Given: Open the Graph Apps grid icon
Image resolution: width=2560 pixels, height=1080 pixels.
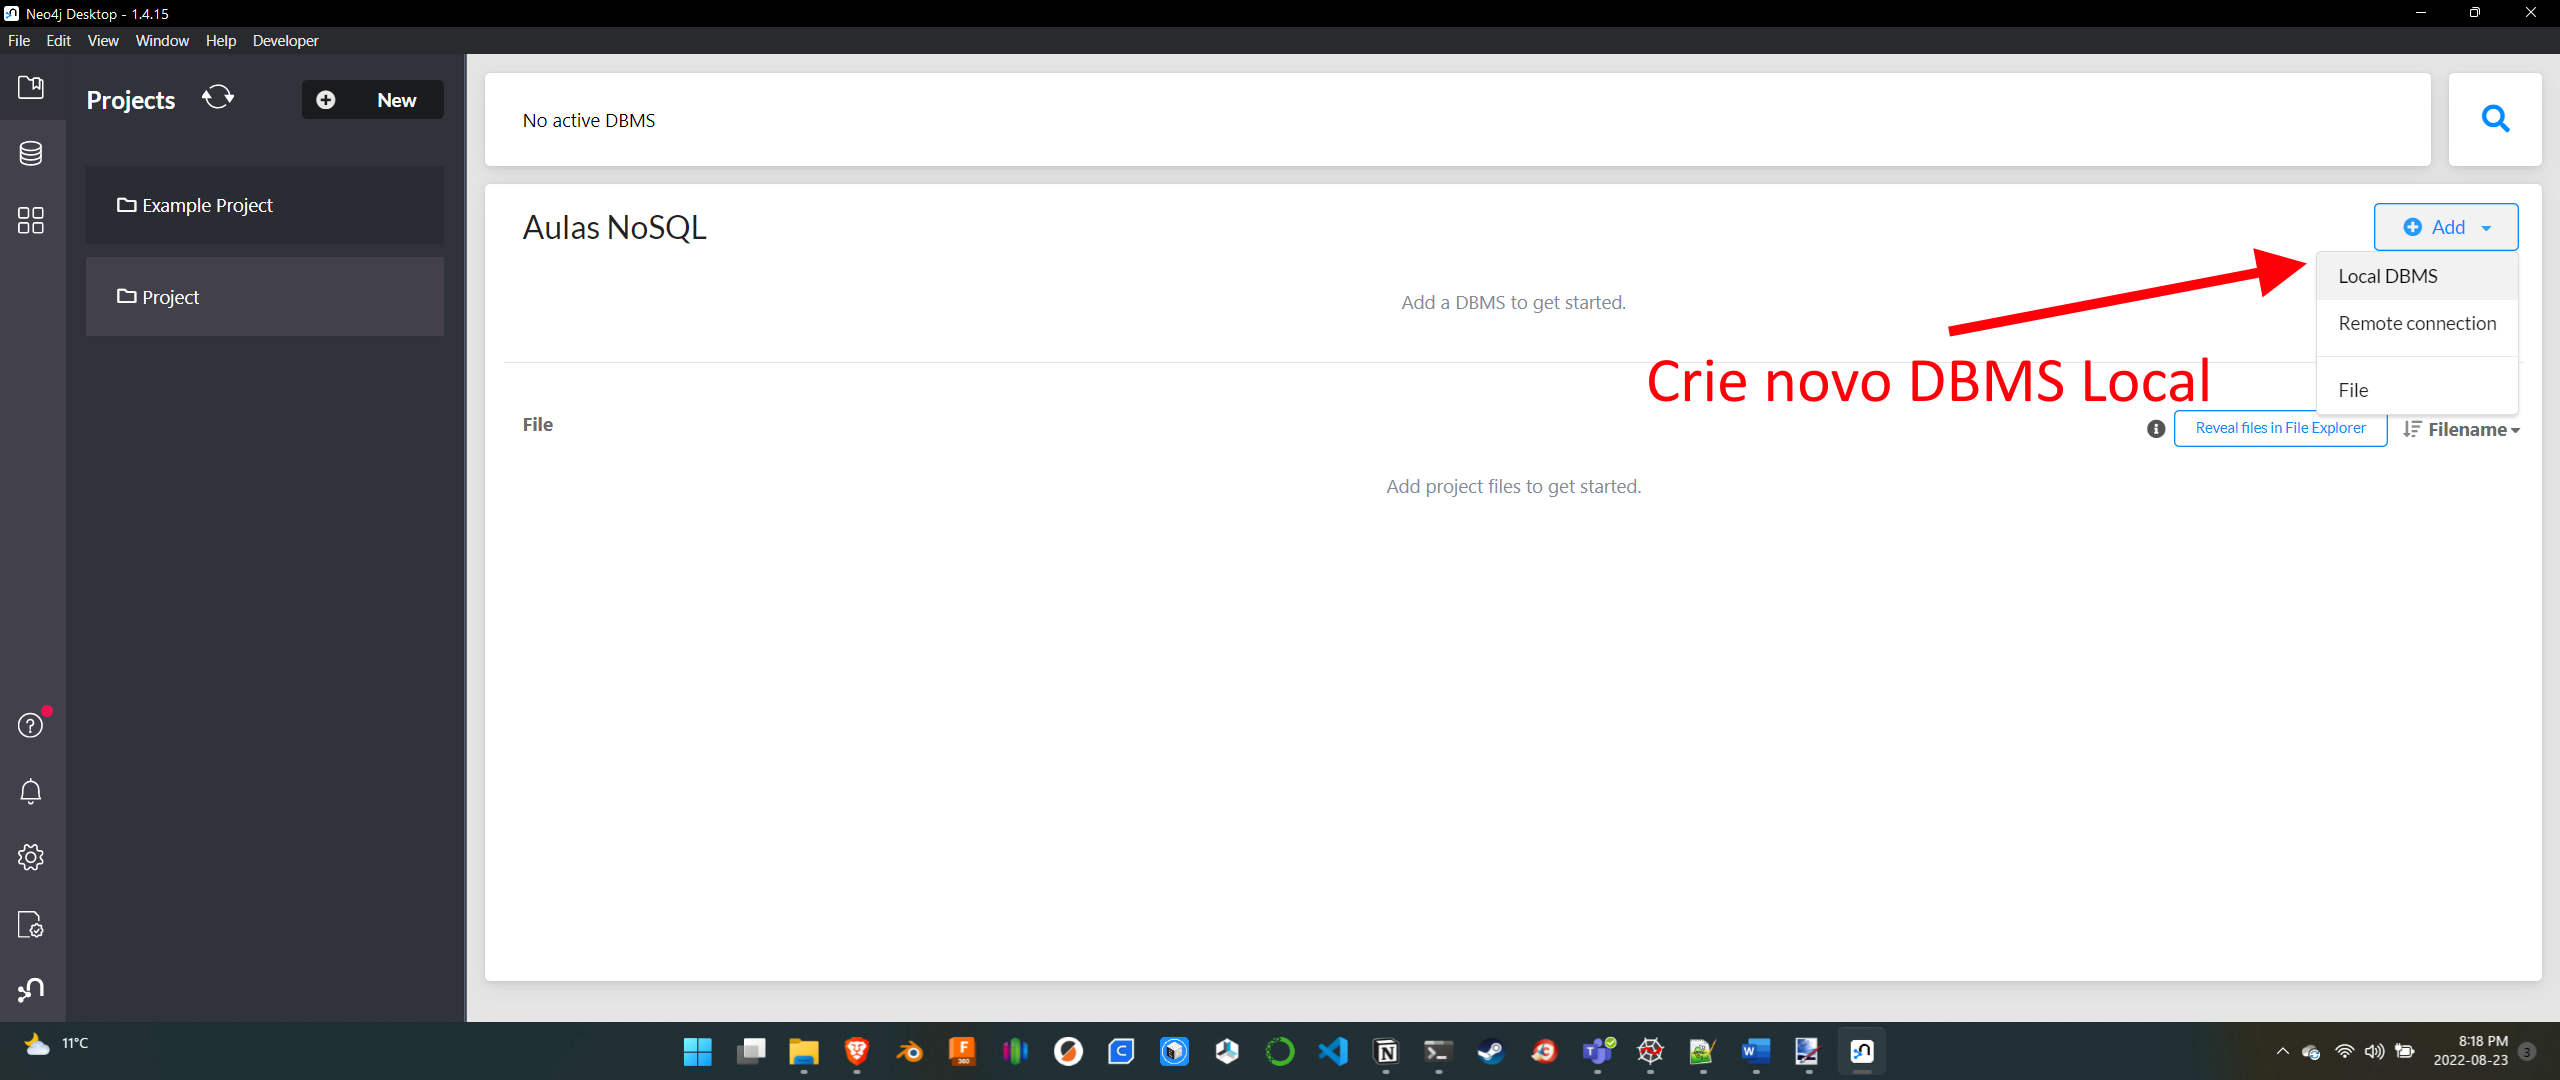Looking at the screenshot, I should pos(31,220).
